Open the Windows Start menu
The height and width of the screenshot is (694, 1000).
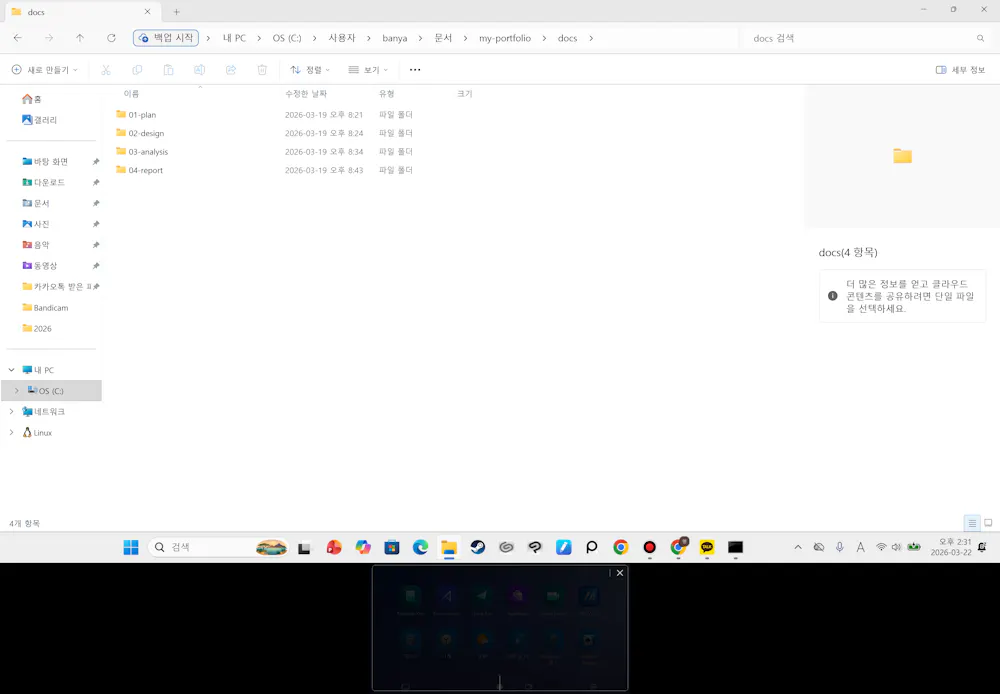click(x=131, y=547)
